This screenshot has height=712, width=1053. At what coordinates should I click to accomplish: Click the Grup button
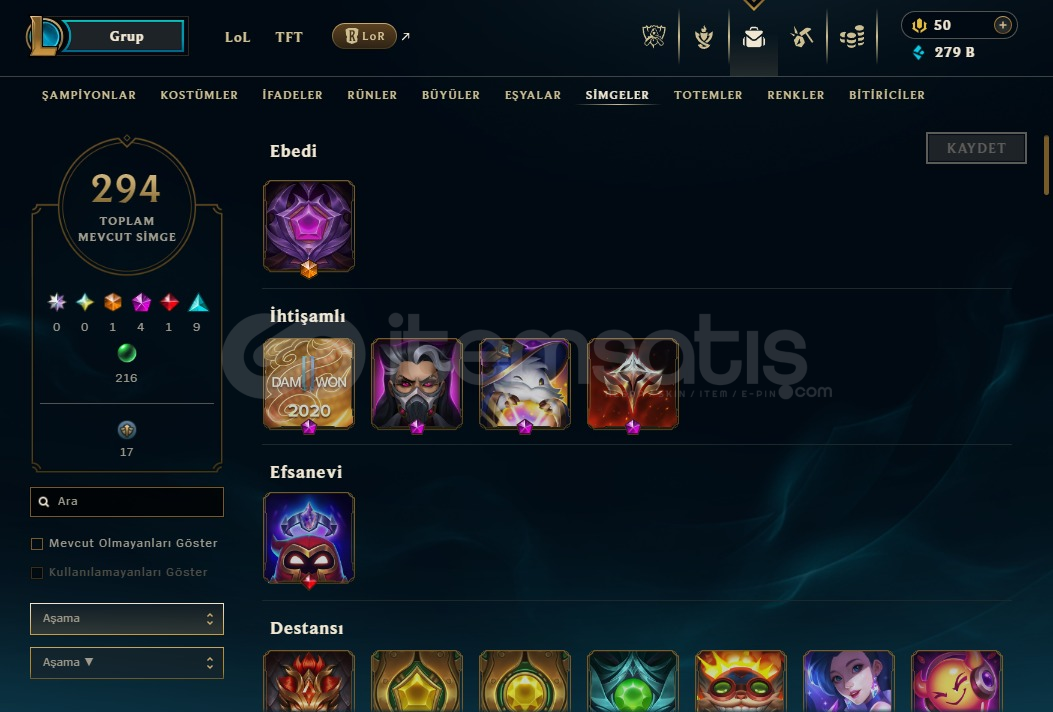(x=124, y=36)
